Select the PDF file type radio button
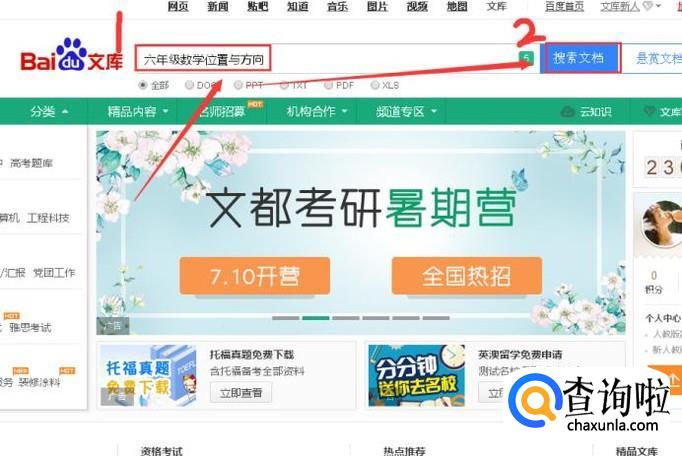682x456 pixels. click(328, 85)
